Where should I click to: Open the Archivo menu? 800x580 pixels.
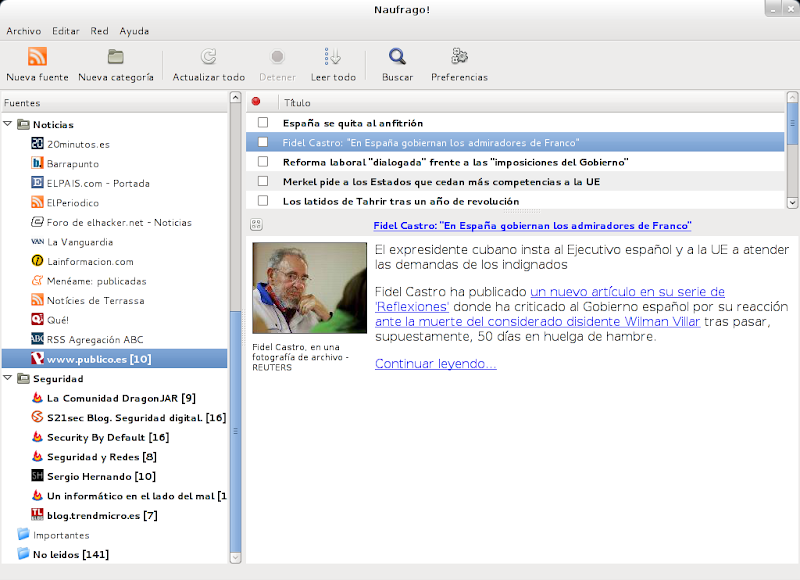23,31
